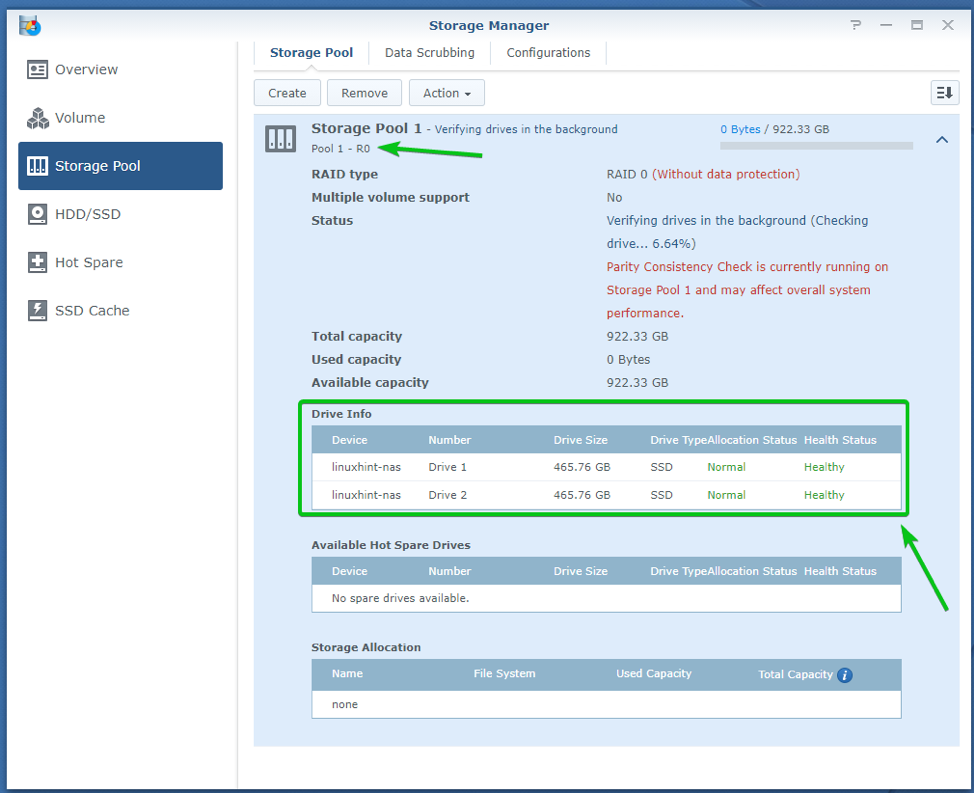Click the Volume cubes icon
This screenshot has height=793, width=974.
click(x=38, y=118)
